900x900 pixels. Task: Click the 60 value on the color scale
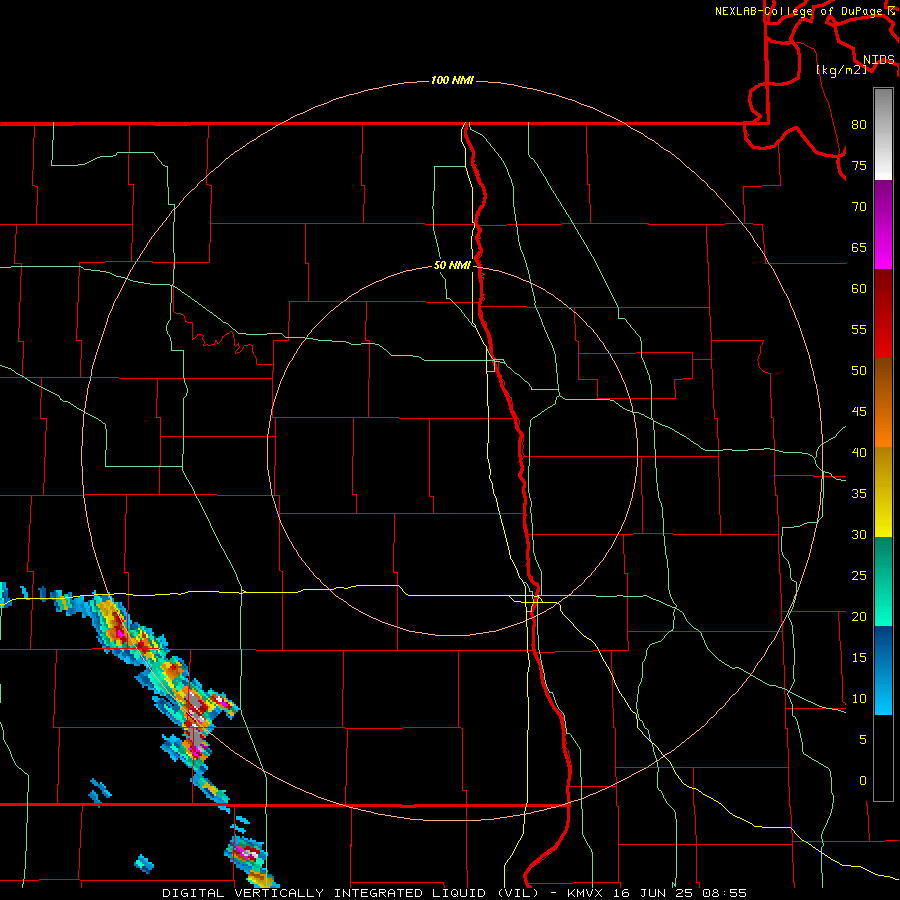859,289
